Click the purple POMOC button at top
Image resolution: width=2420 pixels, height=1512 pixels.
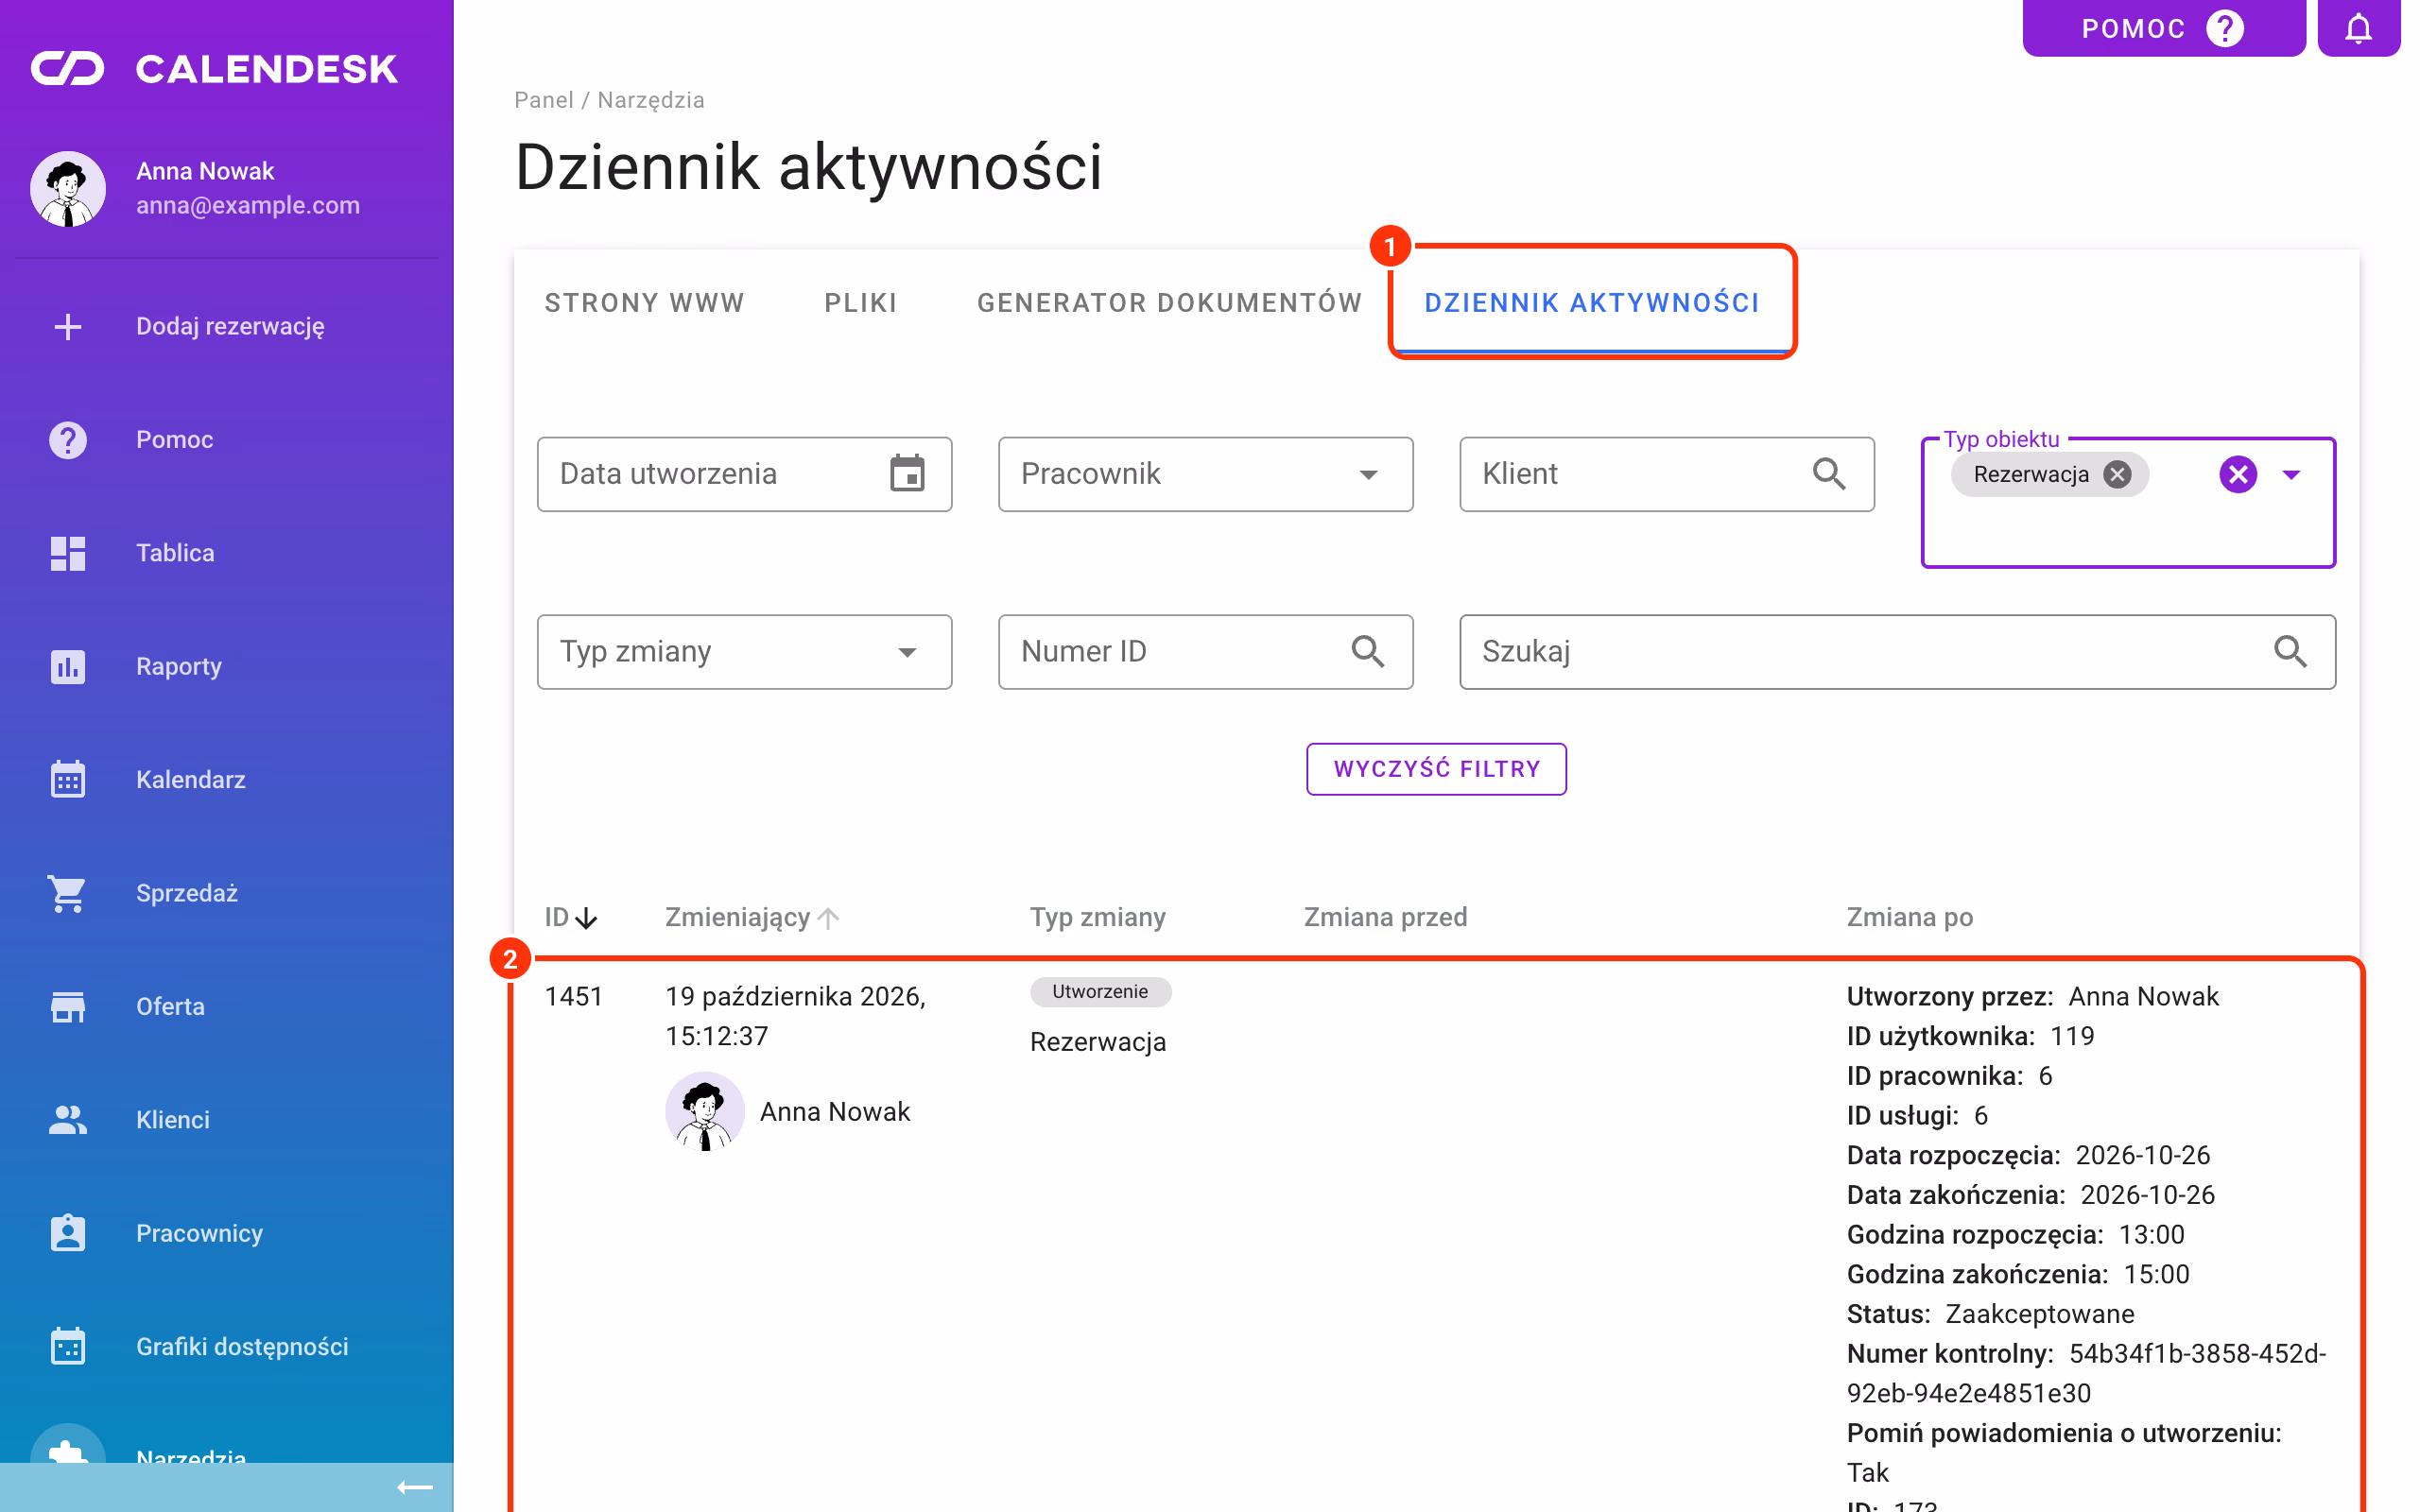coord(2164,28)
